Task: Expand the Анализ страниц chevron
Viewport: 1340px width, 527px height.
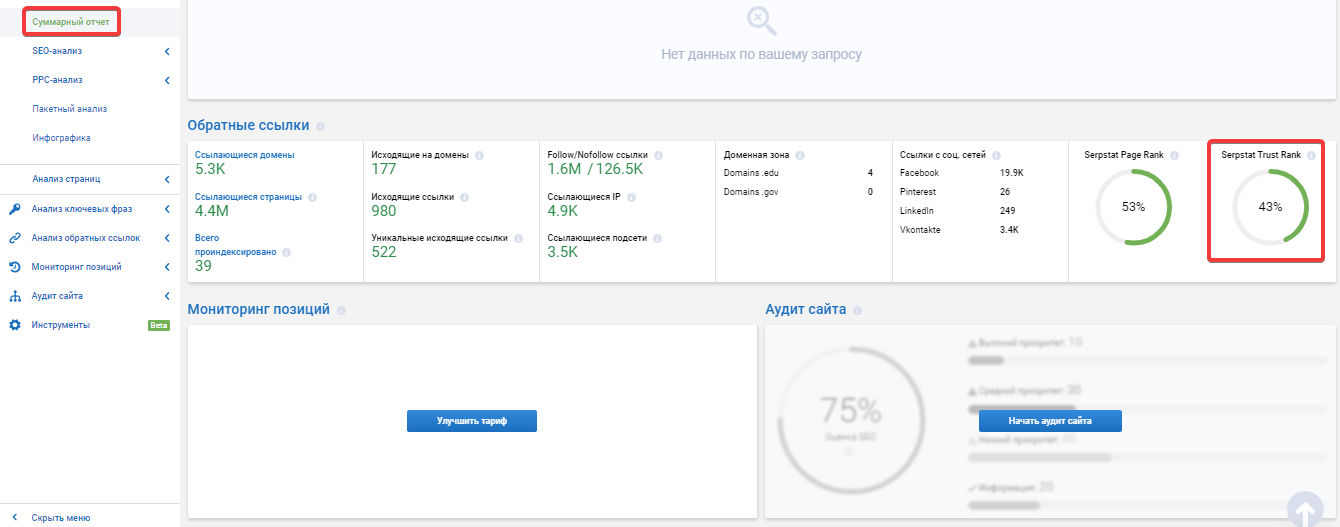Action: (x=167, y=180)
